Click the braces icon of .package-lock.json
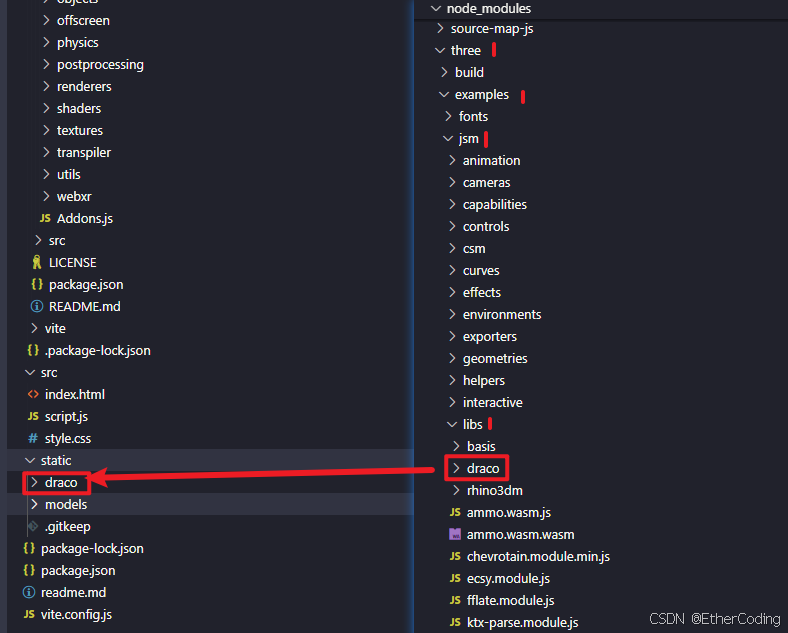This screenshot has width=788, height=633. (x=33, y=350)
